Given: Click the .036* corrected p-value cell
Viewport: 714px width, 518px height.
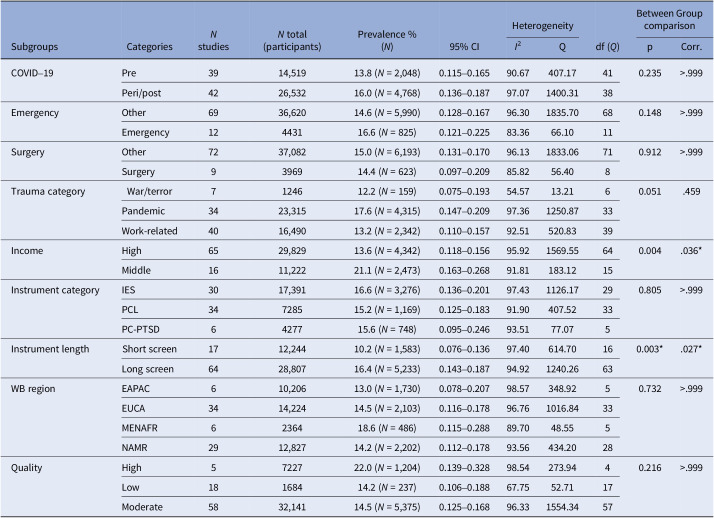Looking at the screenshot, I should 691,250.
